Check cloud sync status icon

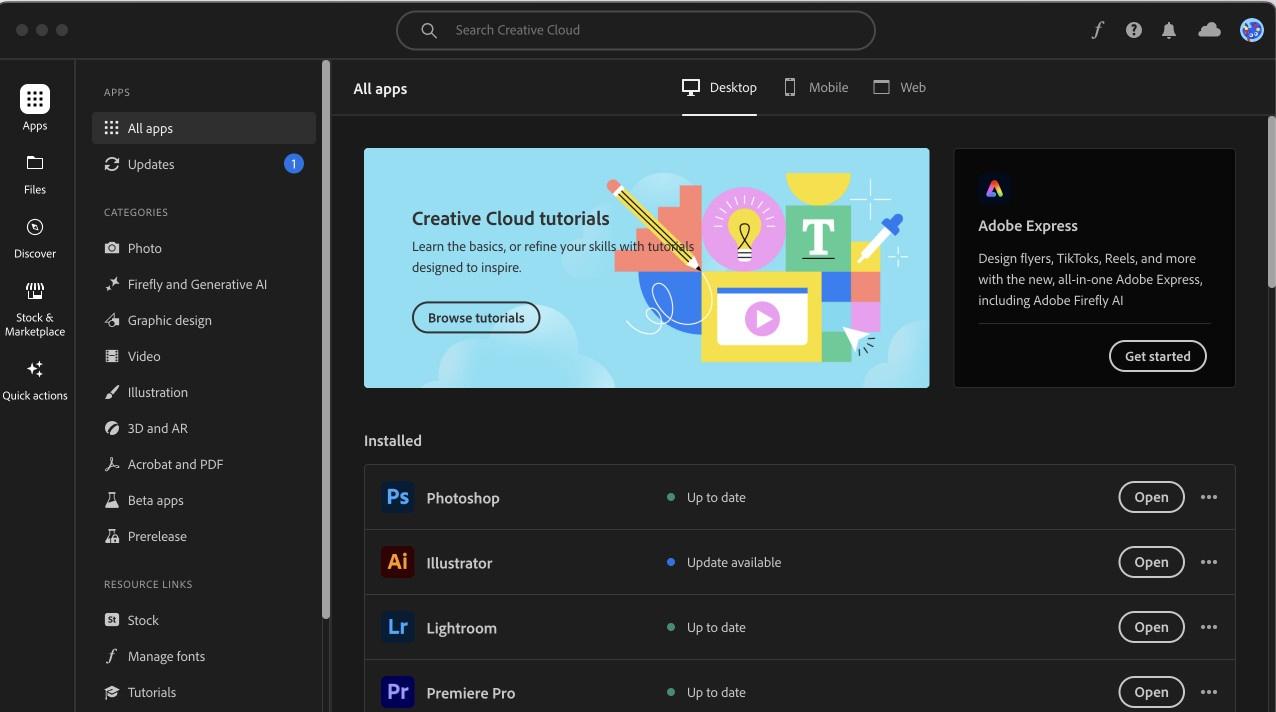click(x=1210, y=30)
